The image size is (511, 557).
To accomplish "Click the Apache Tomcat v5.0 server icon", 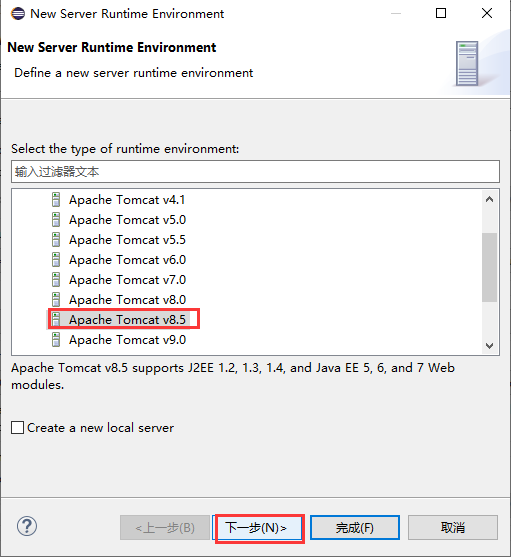I will [x=56, y=220].
